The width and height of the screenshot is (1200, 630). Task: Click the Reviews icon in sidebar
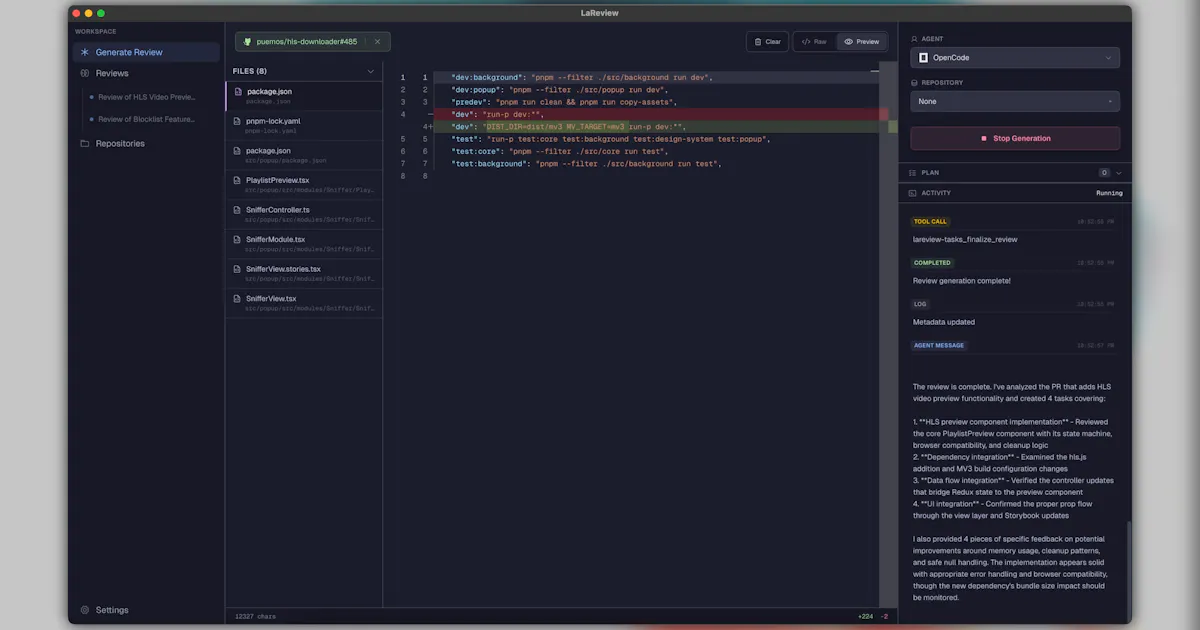pos(85,73)
